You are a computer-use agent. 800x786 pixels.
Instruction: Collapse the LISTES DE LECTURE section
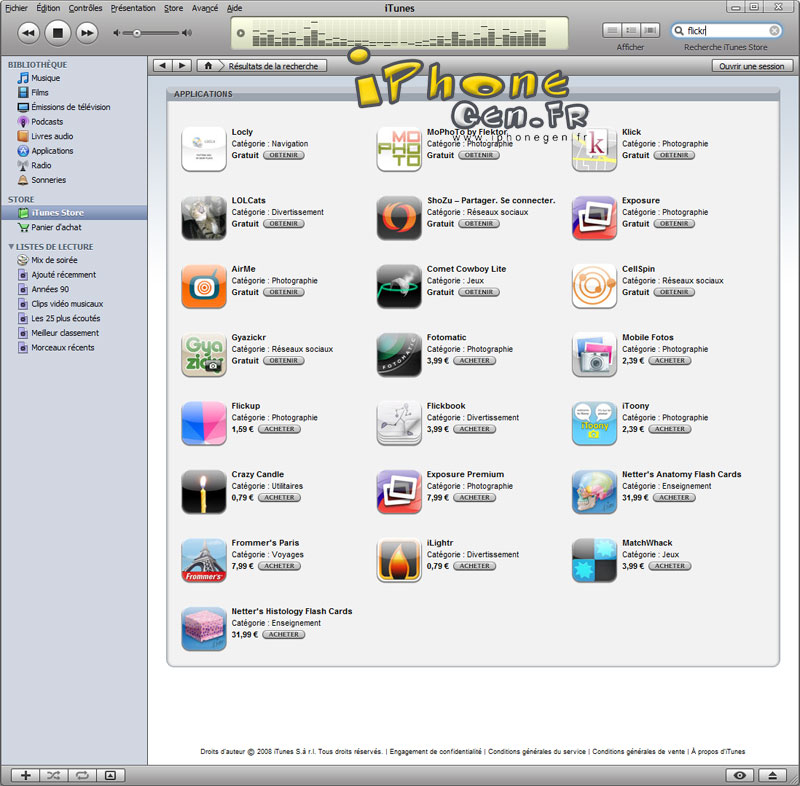[x=11, y=247]
